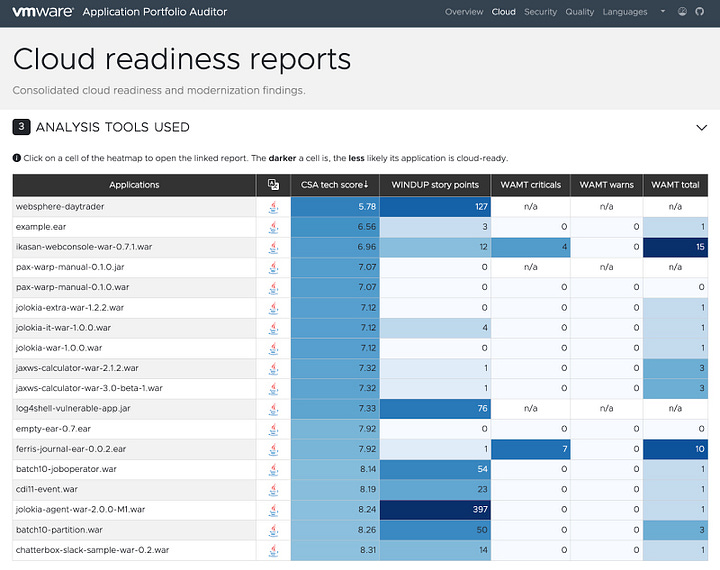Click the tools count badge 3
Screen dimensions: 720x570
coord(22,127)
